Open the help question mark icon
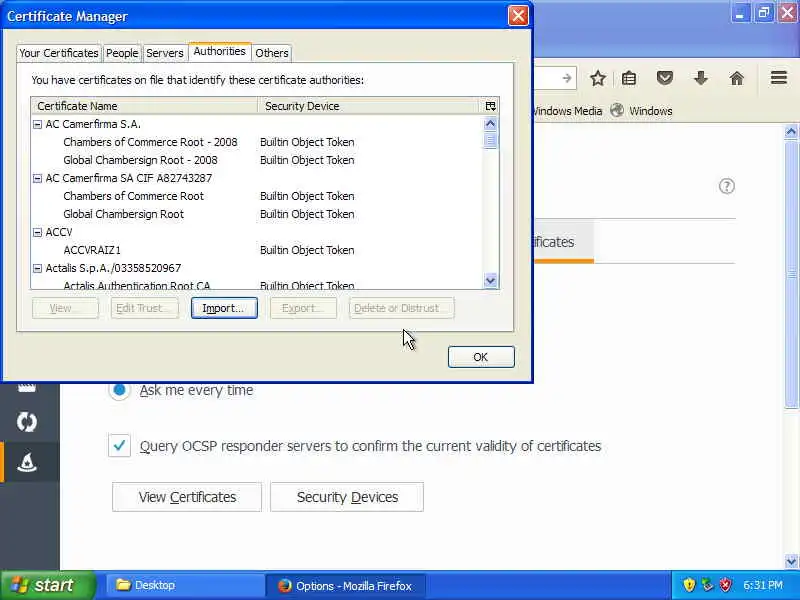 point(727,186)
